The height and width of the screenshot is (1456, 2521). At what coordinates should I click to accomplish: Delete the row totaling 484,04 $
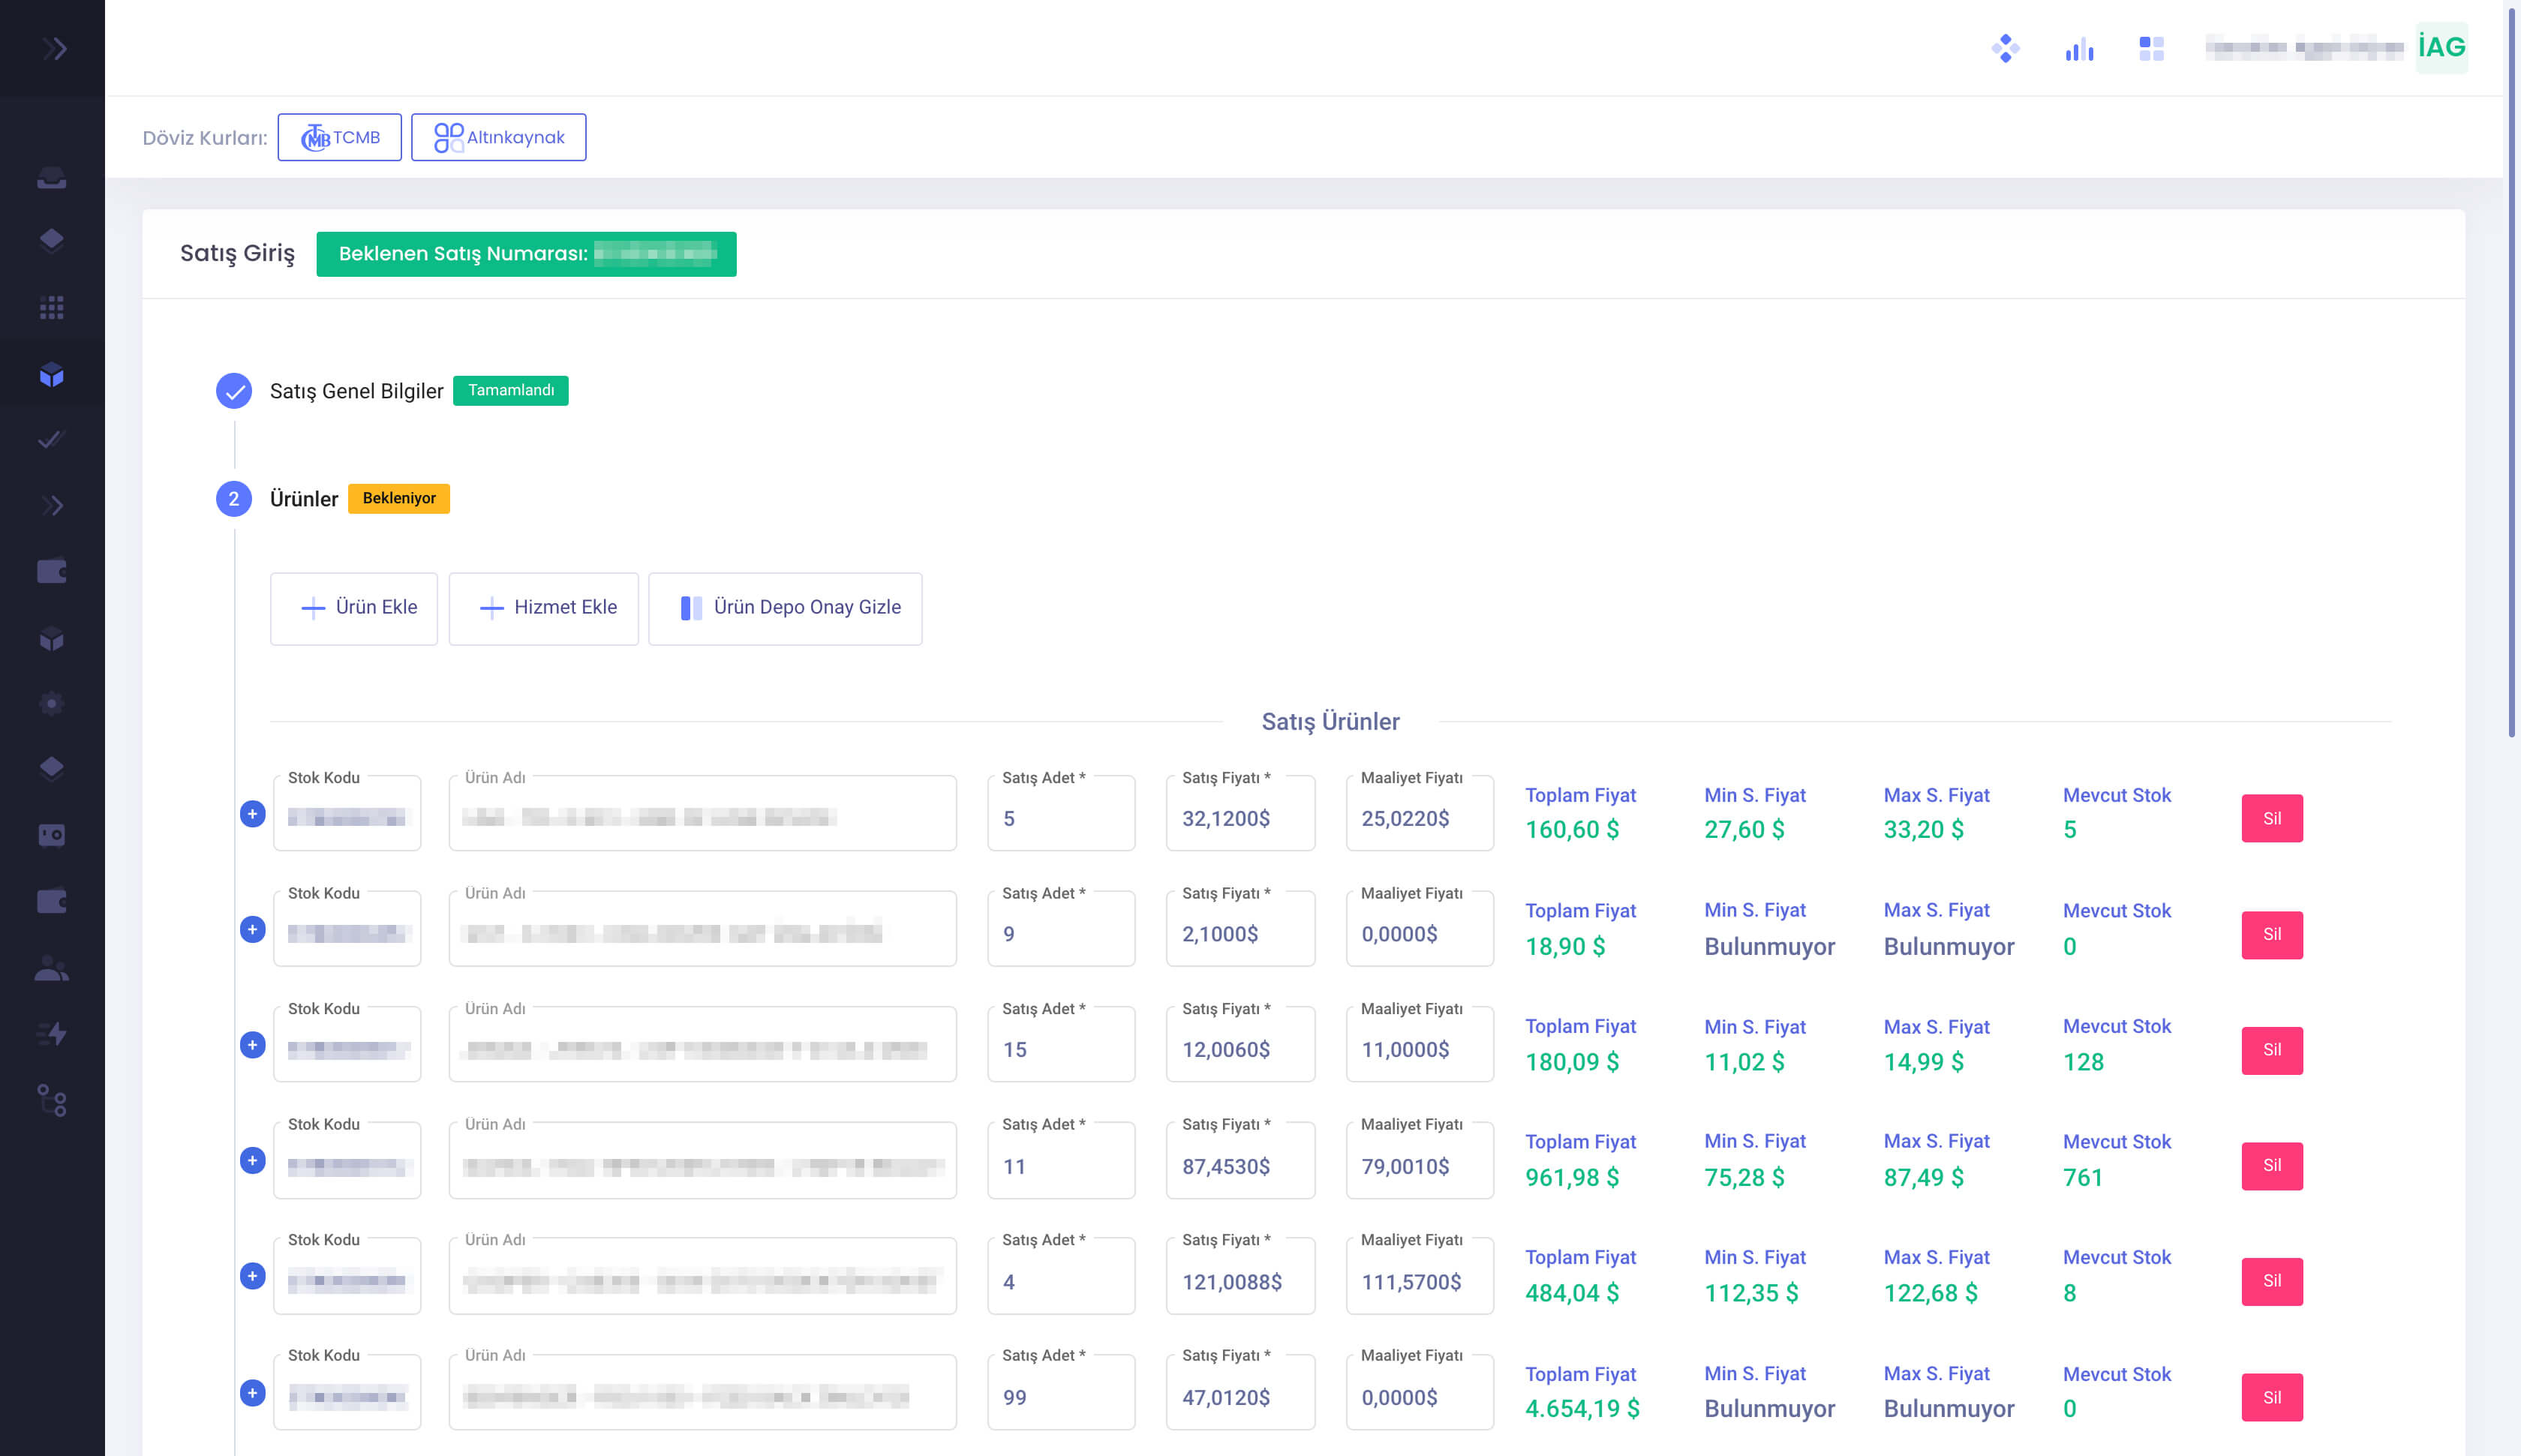[x=2272, y=1281]
